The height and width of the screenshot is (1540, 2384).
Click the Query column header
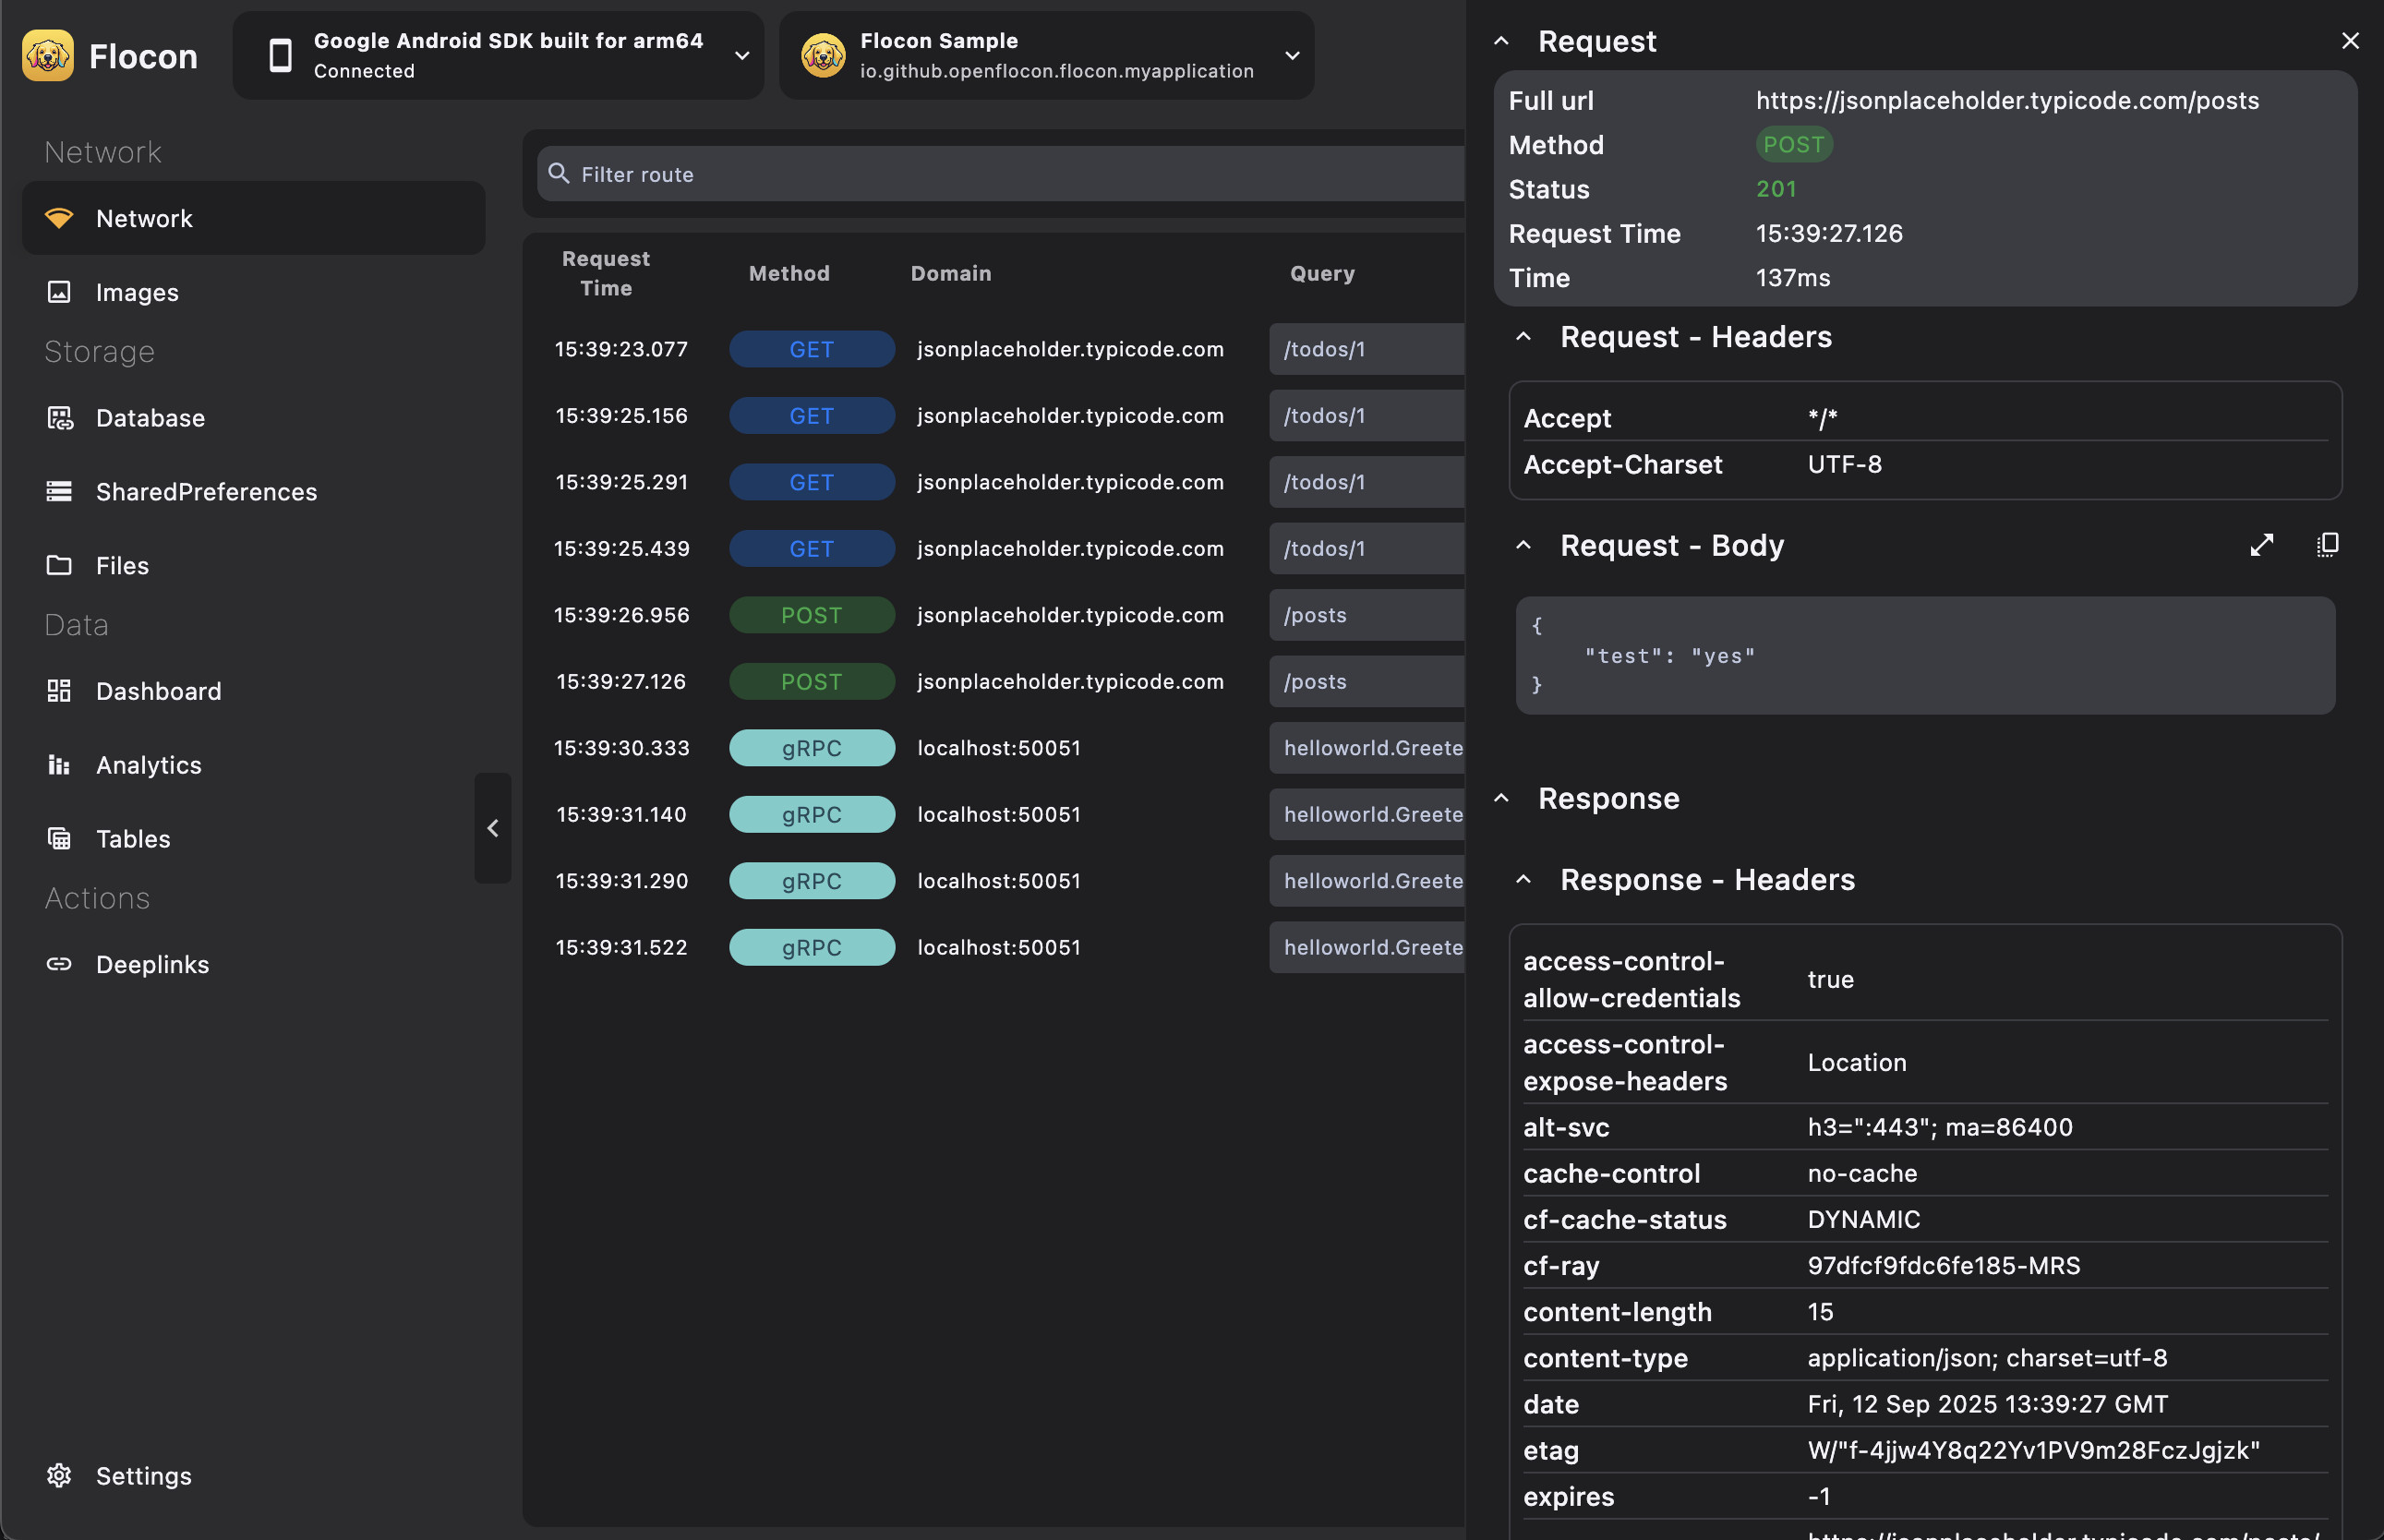click(x=1322, y=273)
